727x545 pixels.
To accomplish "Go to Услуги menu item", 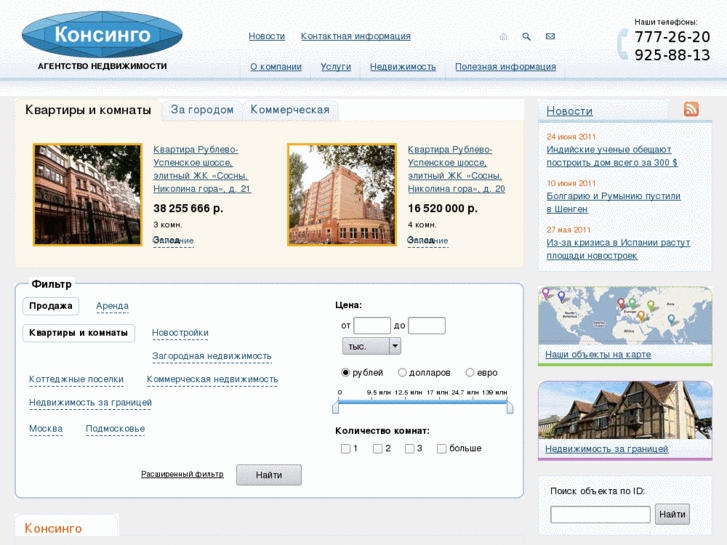I will [x=336, y=67].
